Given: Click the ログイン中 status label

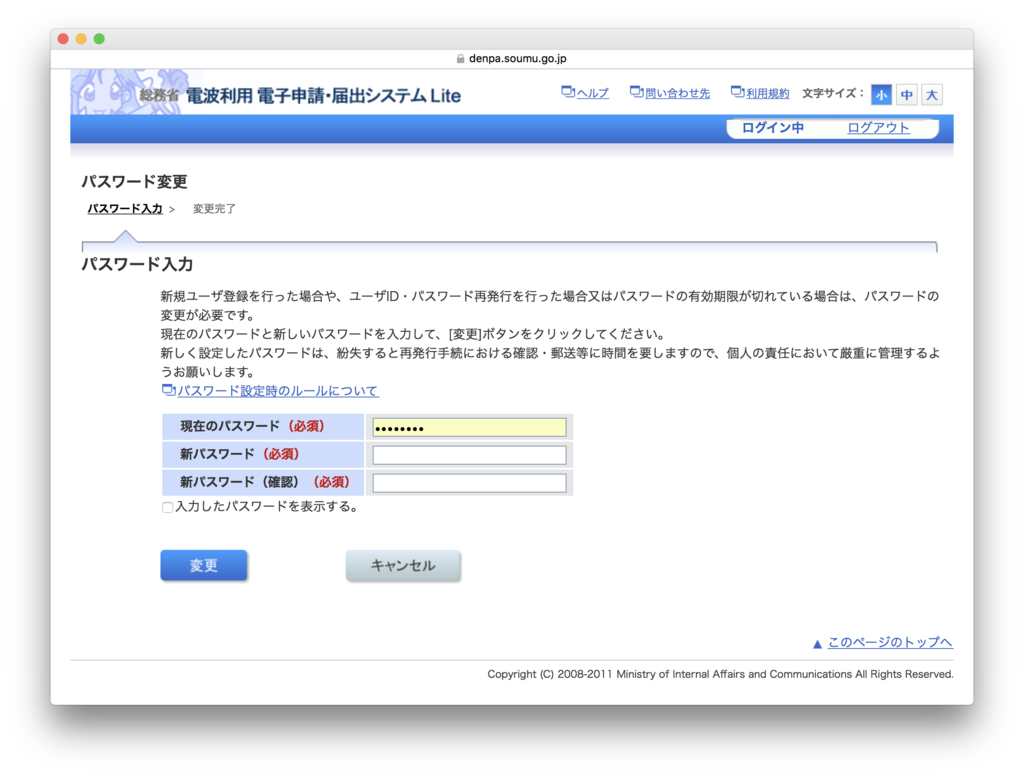Looking at the screenshot, I should tap(773, 128).
